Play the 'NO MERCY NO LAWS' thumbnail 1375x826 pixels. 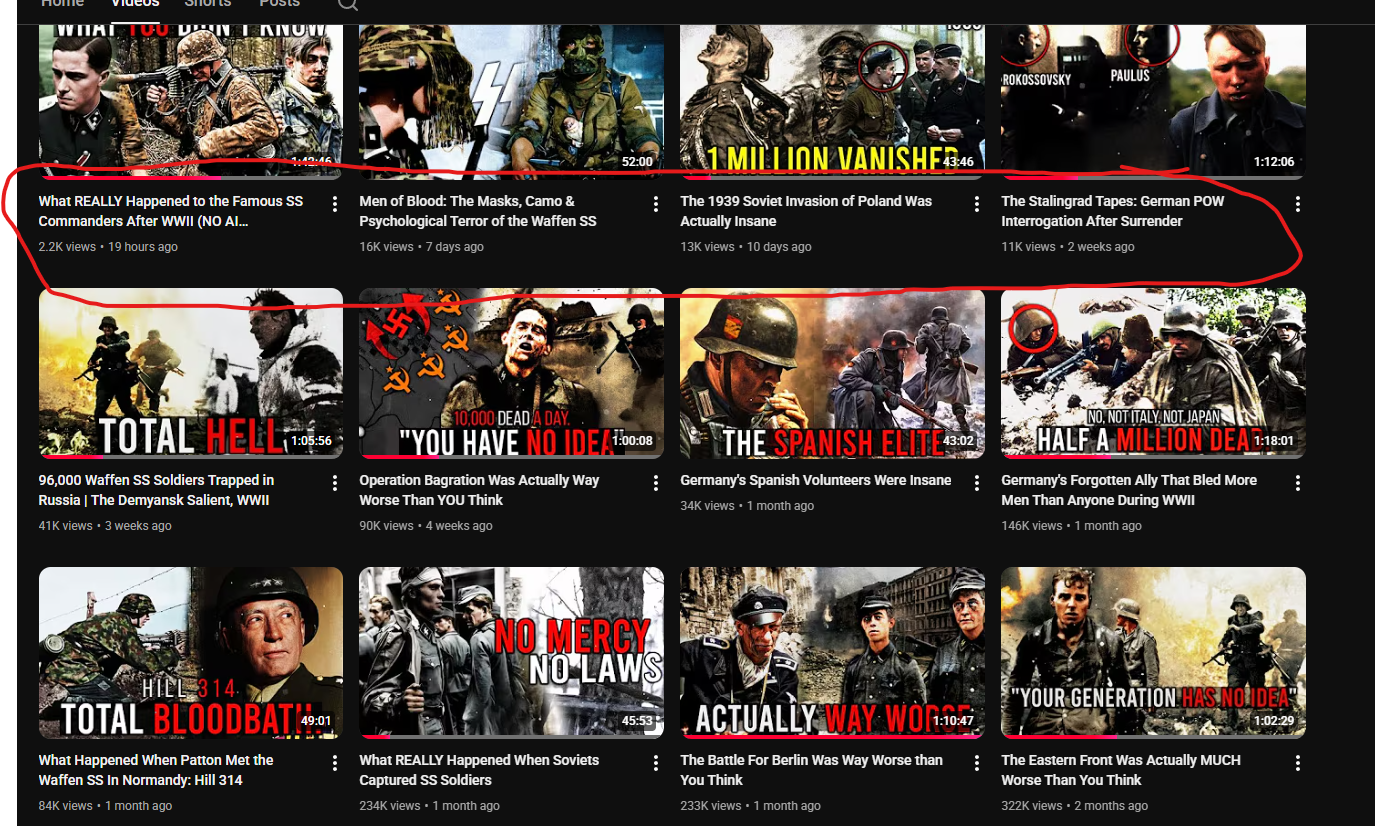(x=512, y=653)
